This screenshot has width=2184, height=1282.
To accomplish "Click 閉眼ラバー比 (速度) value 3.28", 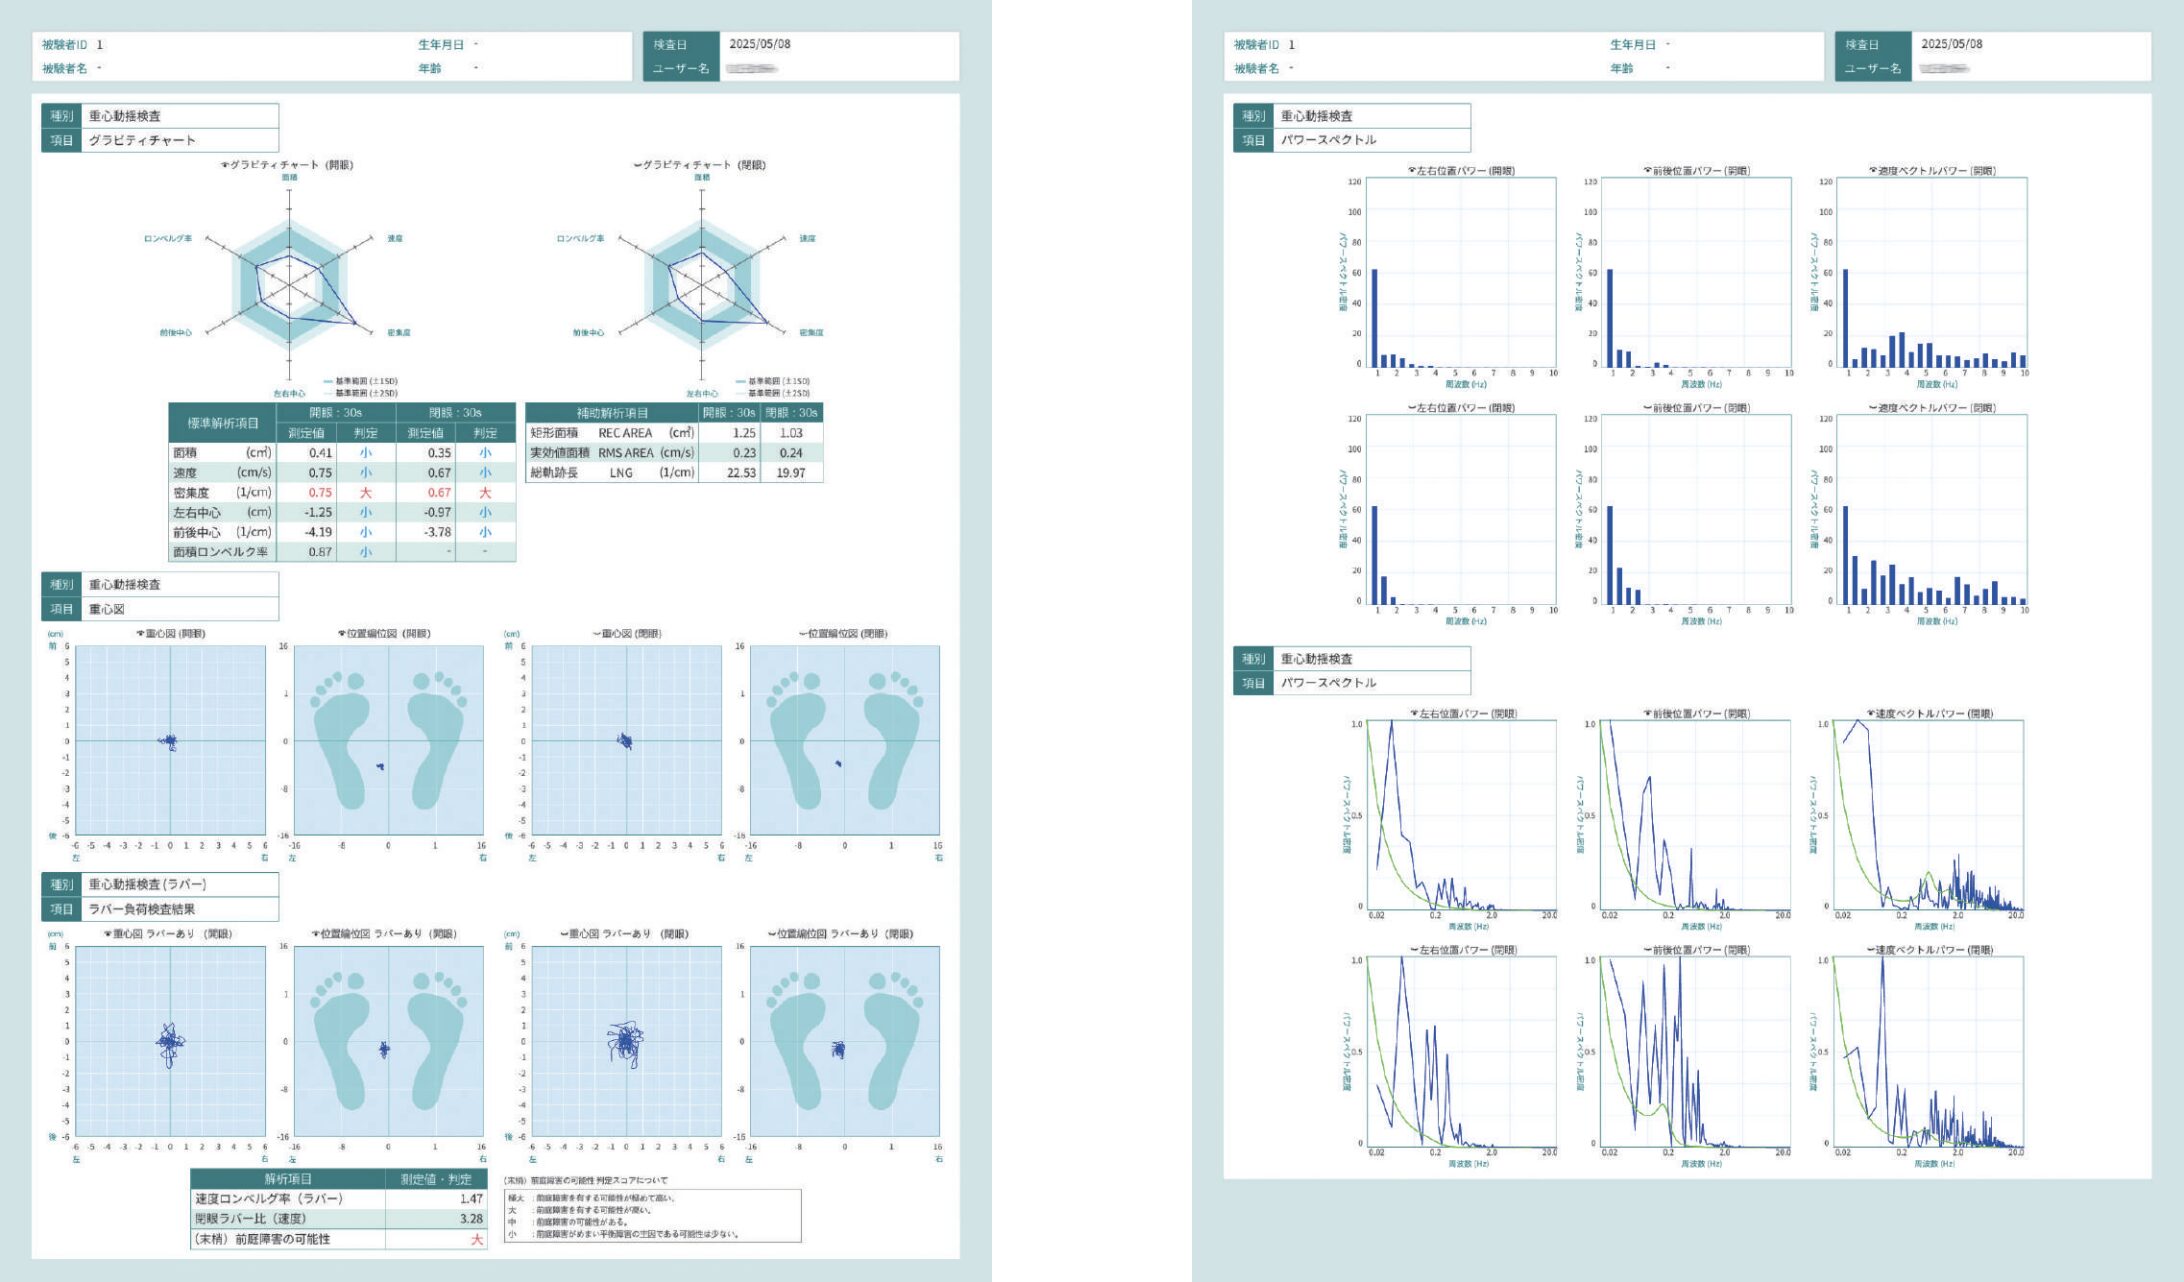I will 471,1219.
